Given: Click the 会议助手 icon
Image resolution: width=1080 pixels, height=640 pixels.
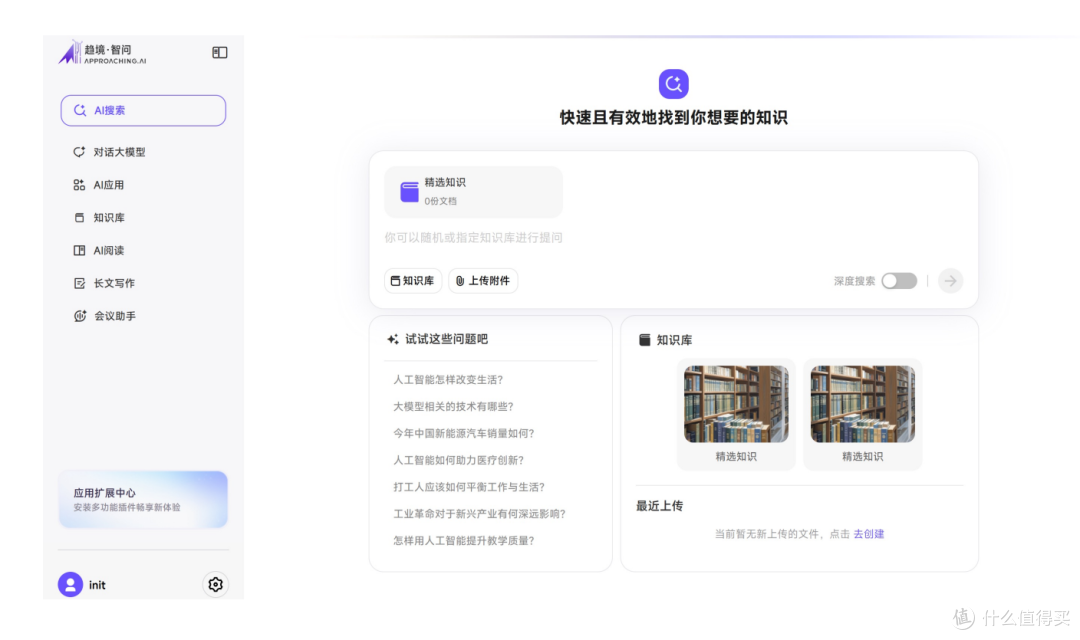Looking at the screenshot, I should click(80, 316).
